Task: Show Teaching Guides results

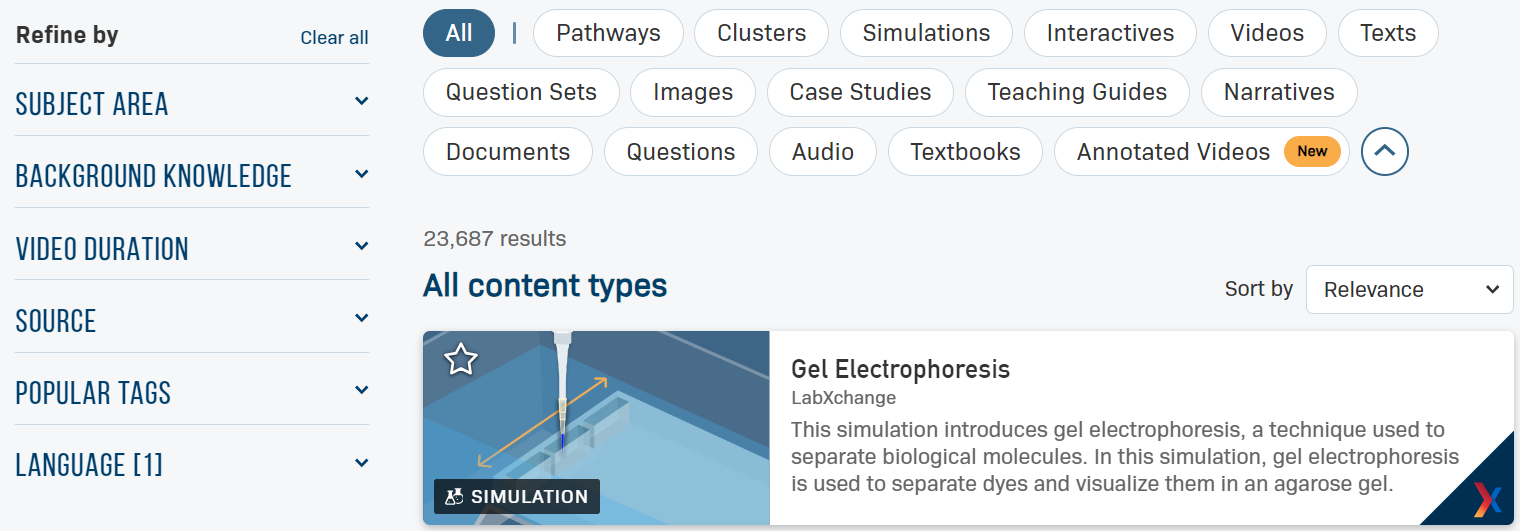Action: coord(1077,92)
